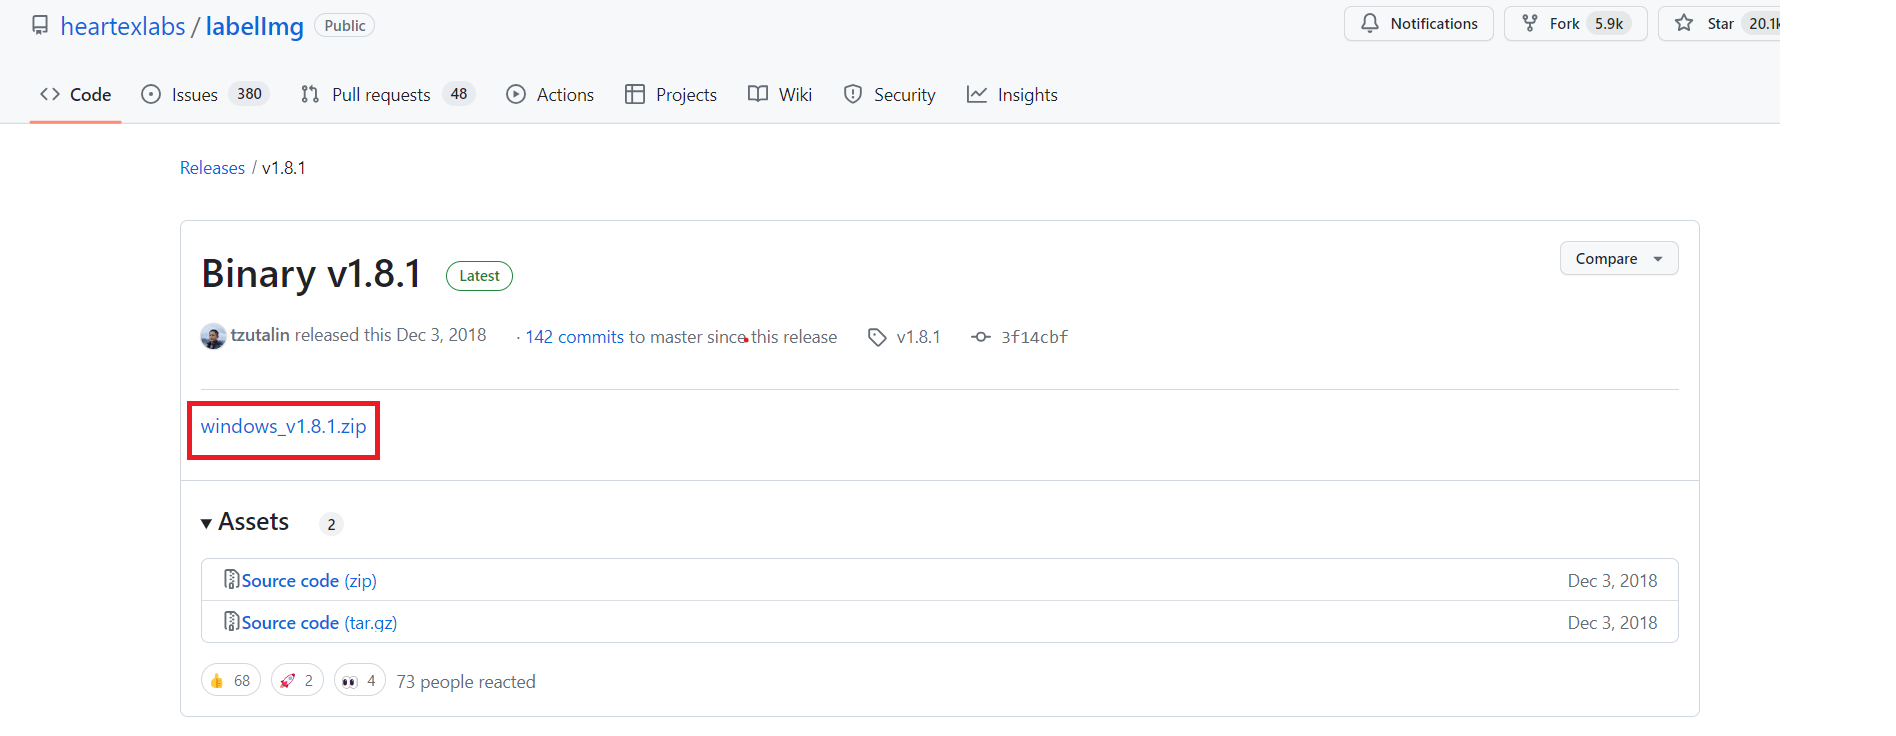Click the Star icon
This screenshot has height=736, width=1896.
point(1684,23)
